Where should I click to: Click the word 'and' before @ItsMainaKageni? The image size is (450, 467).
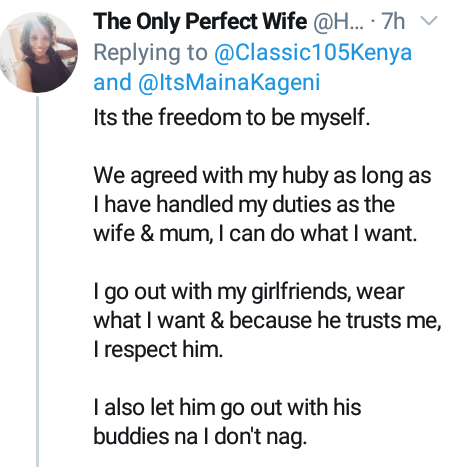click(112, 82)
